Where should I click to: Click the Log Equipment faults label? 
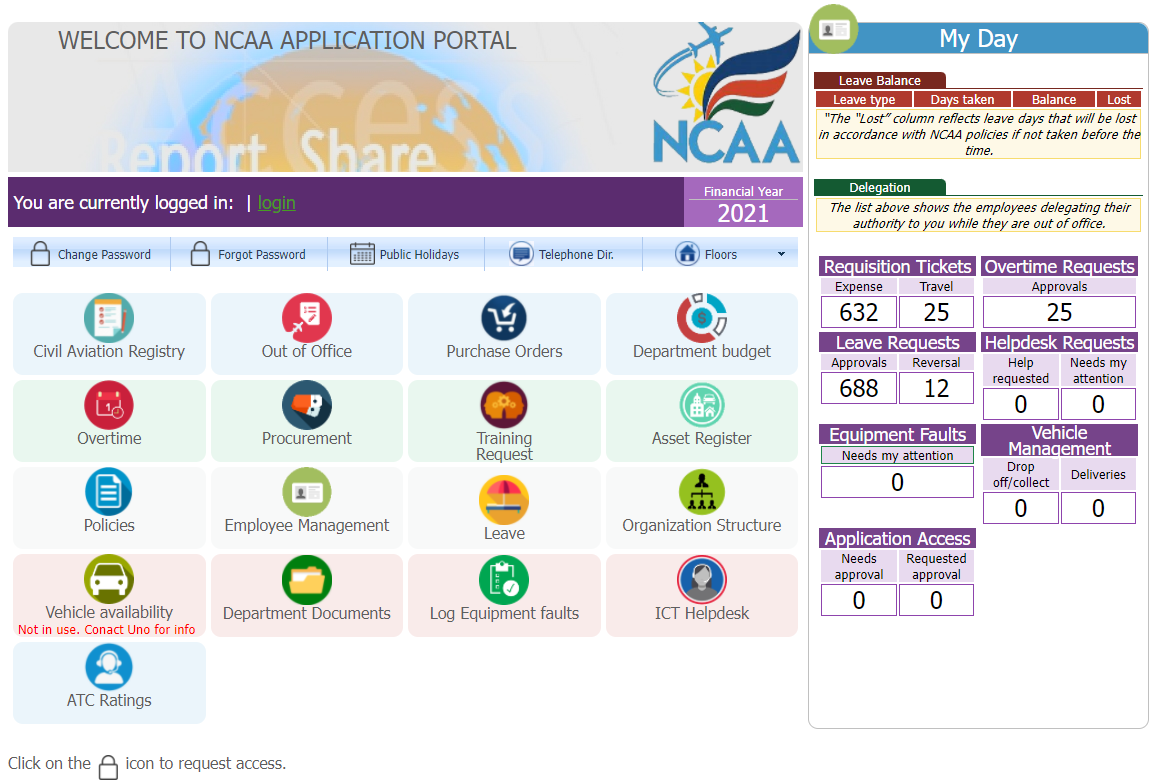[504, 613]
